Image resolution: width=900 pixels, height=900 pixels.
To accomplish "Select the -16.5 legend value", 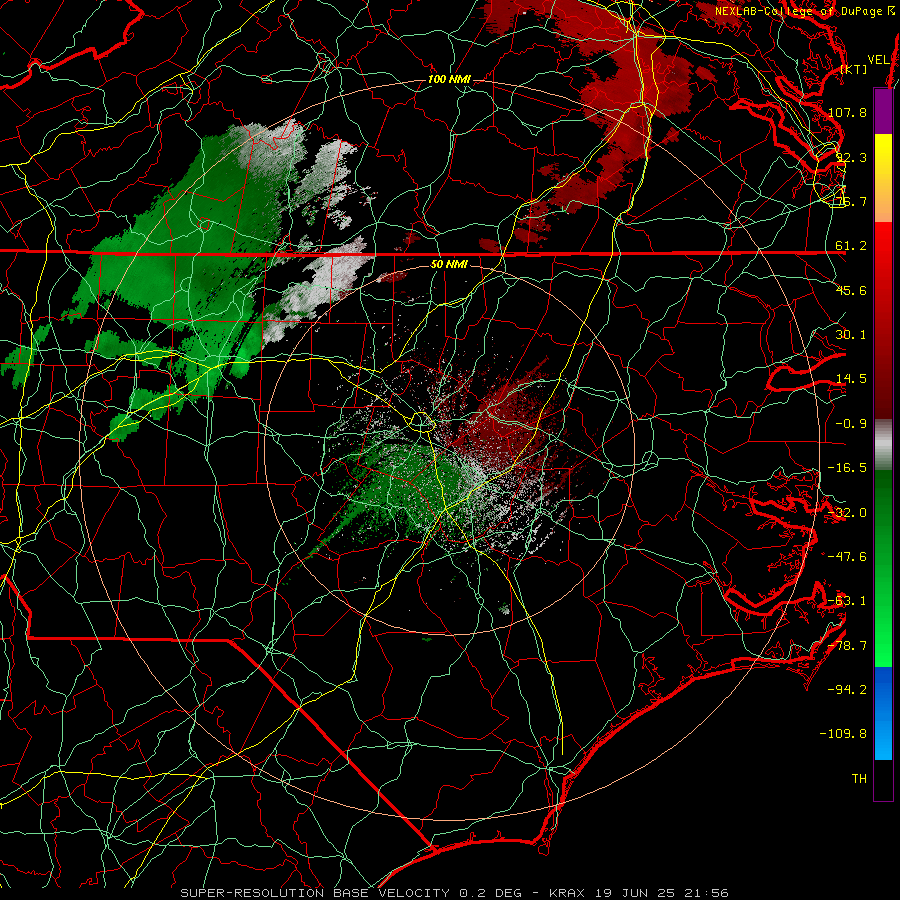I will [847, 468].
